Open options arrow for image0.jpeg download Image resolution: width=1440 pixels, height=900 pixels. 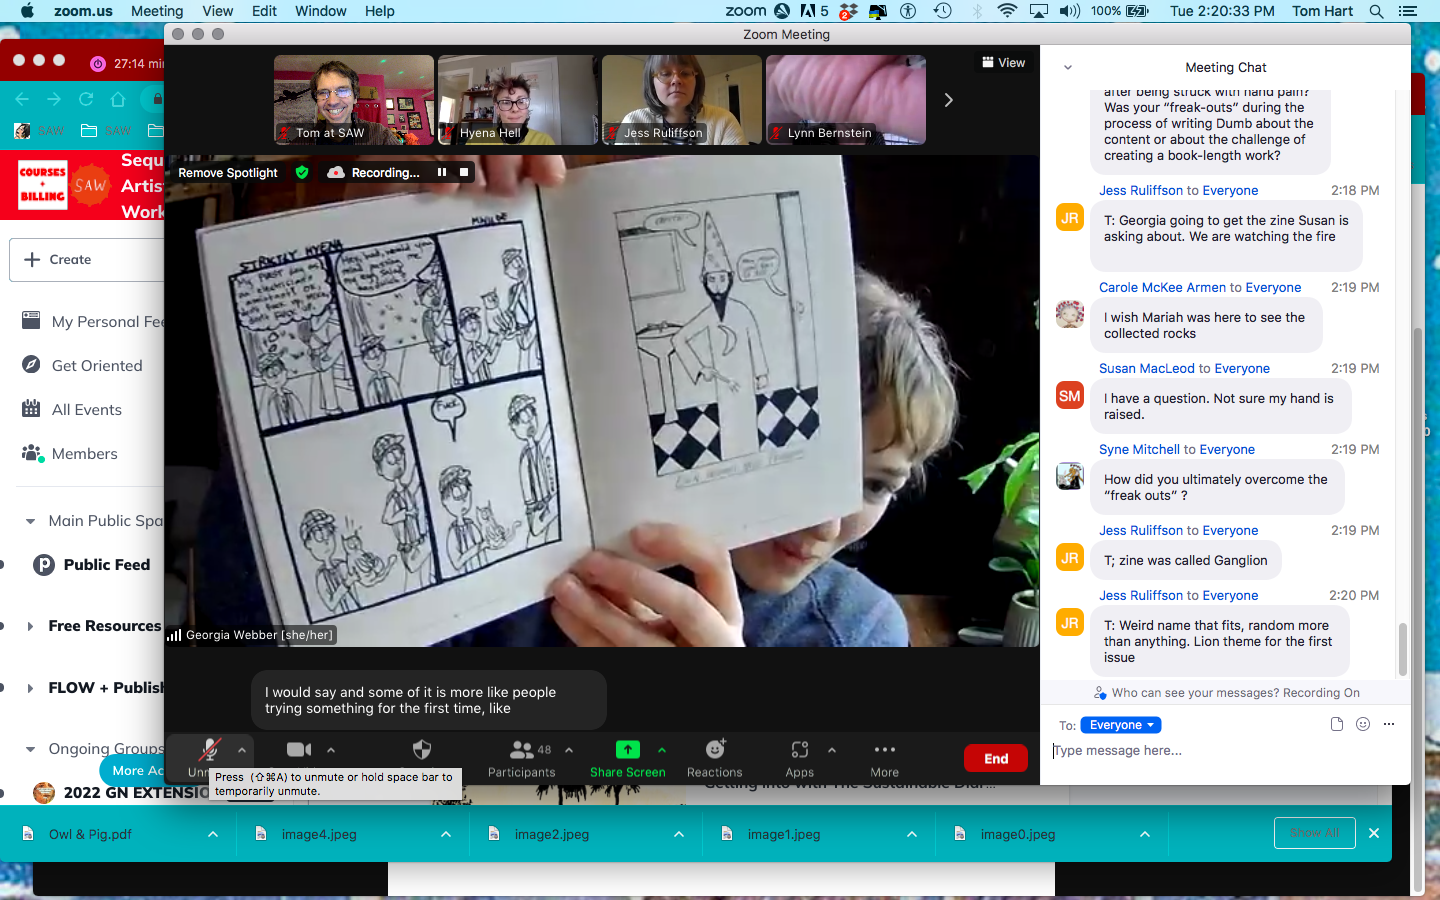pos(1145,834)
